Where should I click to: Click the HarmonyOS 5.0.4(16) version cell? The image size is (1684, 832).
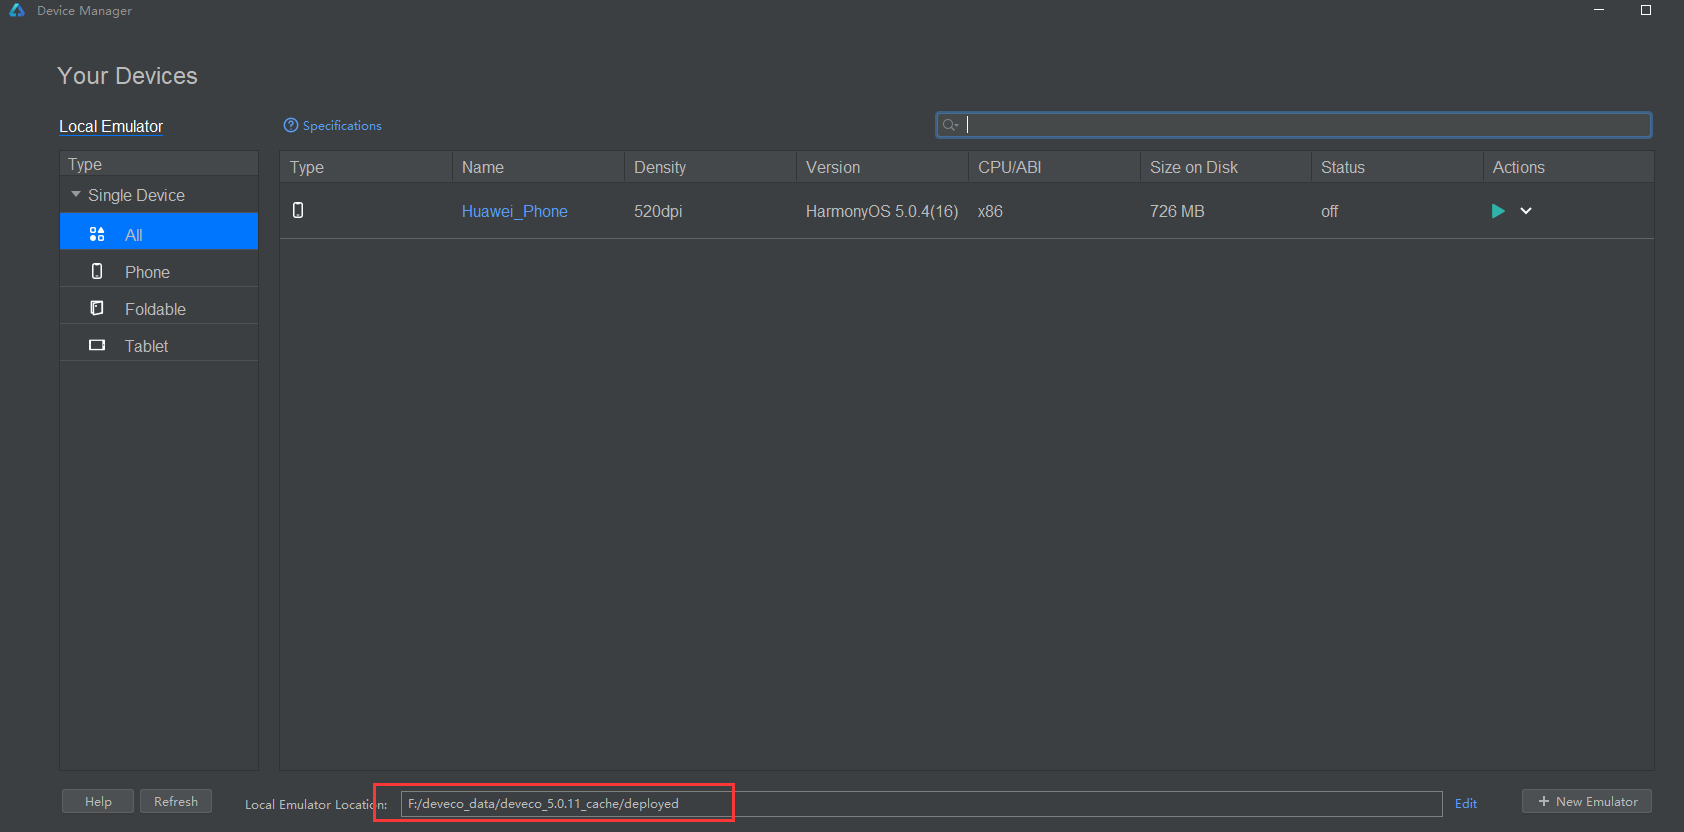coord(882,211)
